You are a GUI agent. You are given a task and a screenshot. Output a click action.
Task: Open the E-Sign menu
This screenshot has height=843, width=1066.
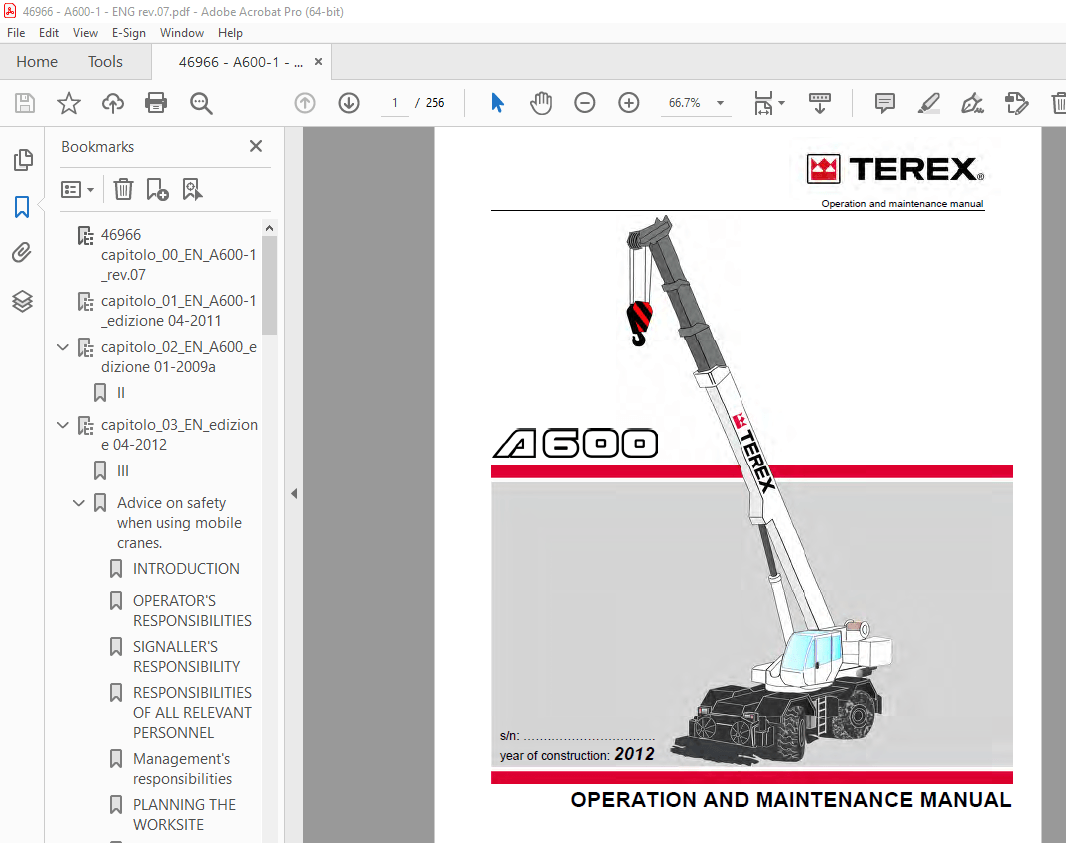tap(129, 33)
